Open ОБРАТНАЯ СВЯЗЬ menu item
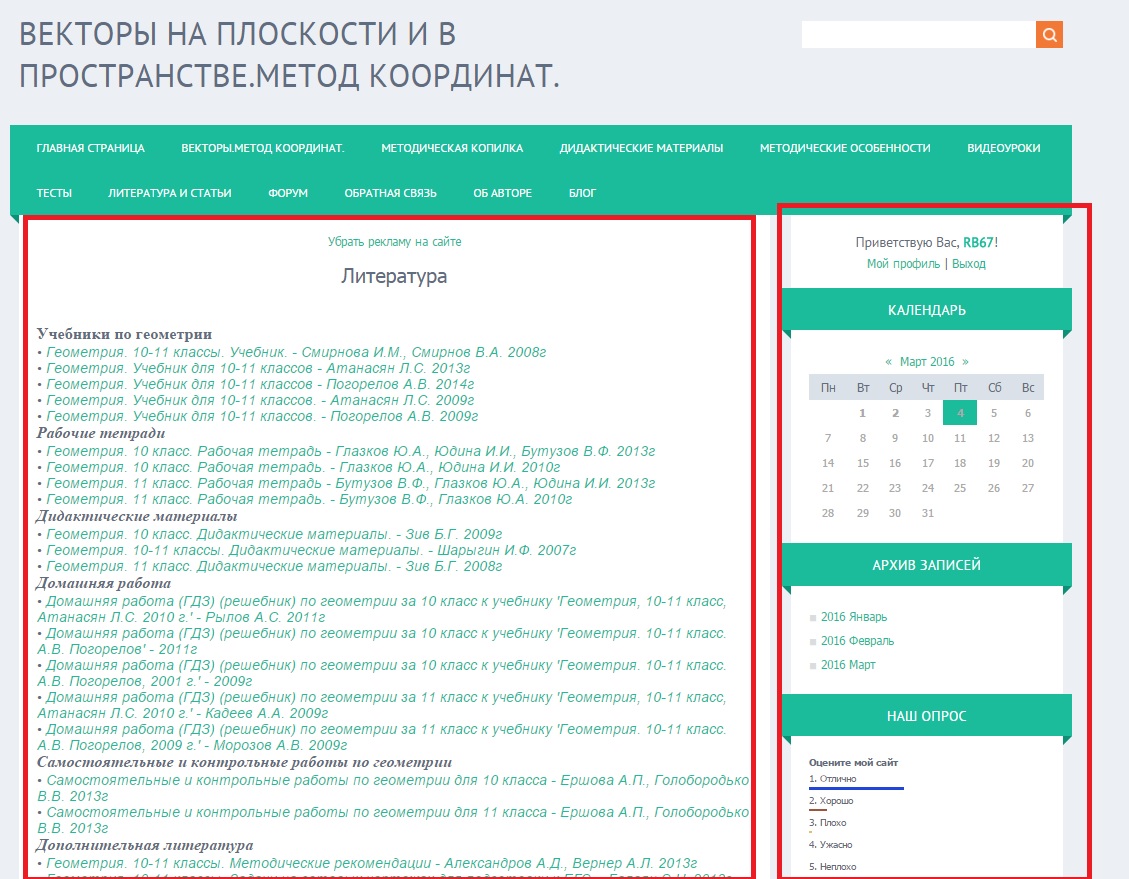 click(390, 193)
